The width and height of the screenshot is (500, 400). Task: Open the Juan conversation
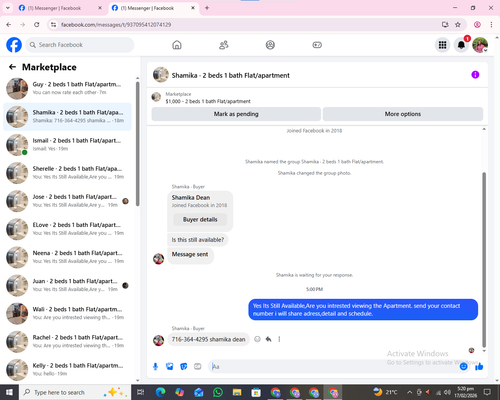coord(67,285)
